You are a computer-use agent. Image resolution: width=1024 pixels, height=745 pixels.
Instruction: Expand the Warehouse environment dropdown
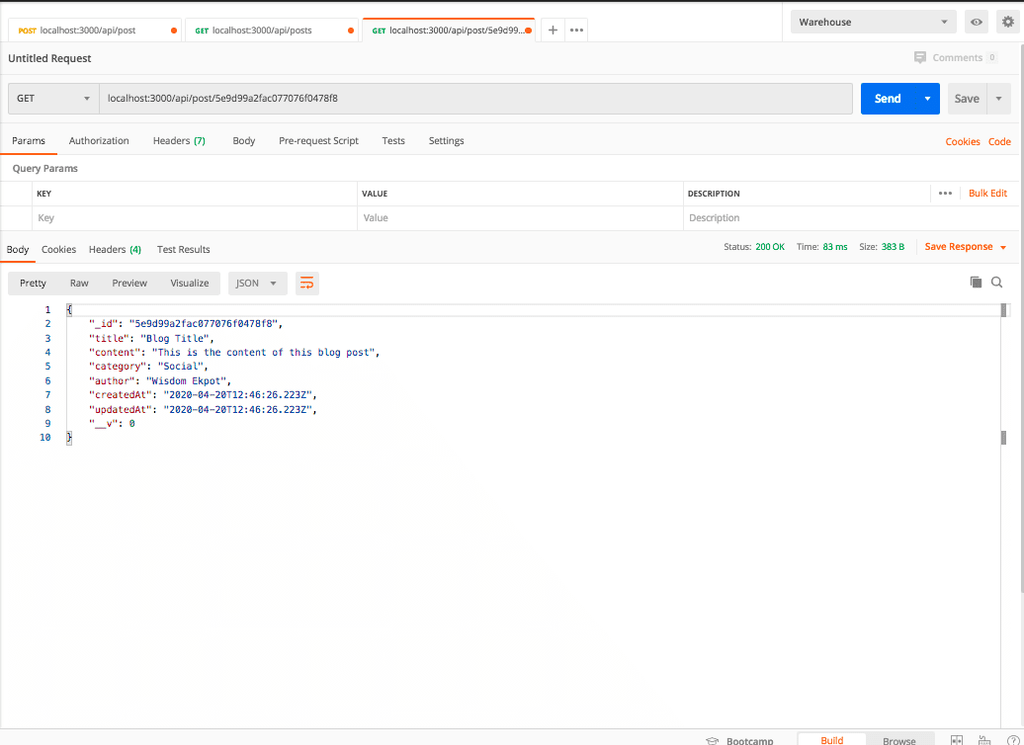click(873, 22)
